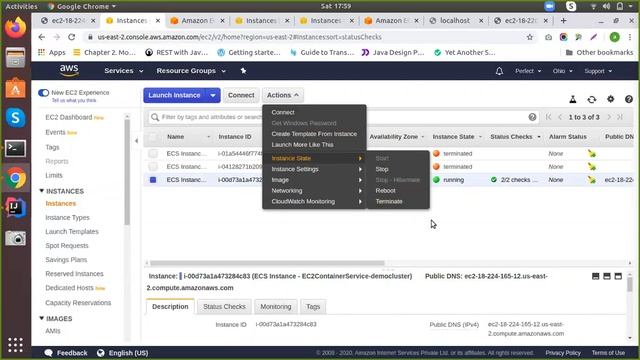Open the Chrome three-dot menu
This screenshot has height=360, width=640.
tap(630, 37)
